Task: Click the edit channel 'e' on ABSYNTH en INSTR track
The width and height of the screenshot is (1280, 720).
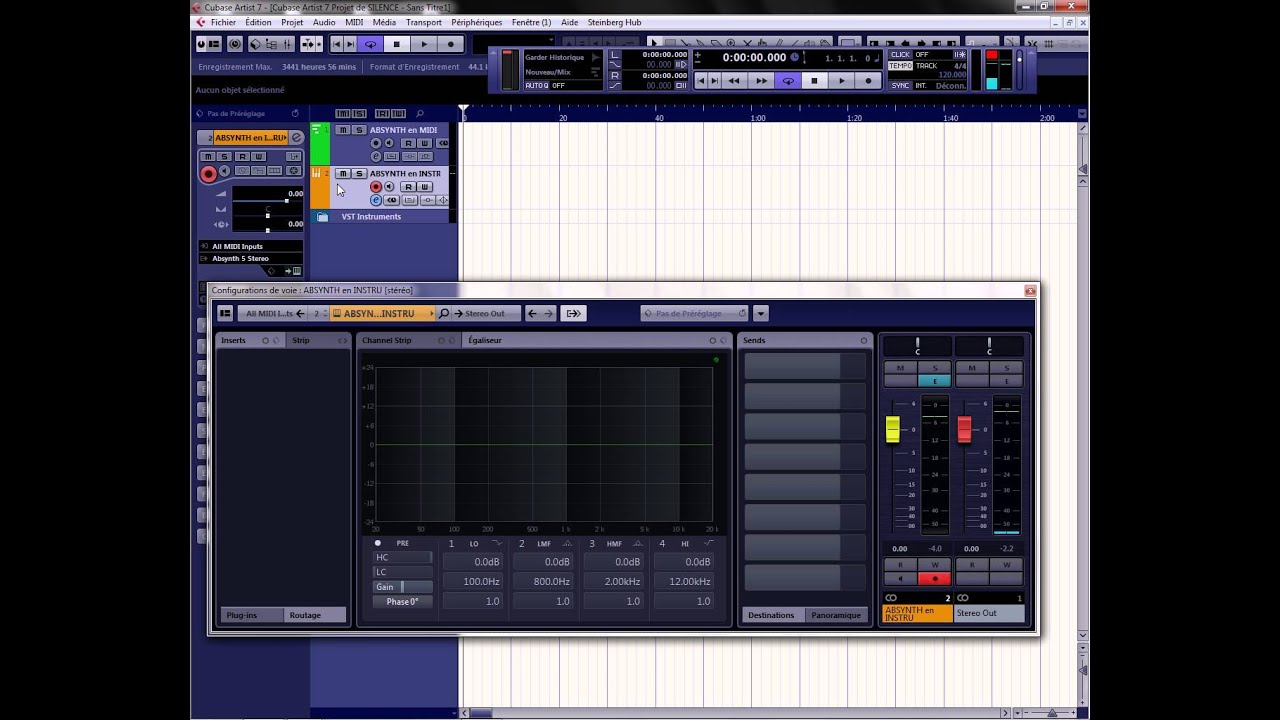Action: point(376,200)
